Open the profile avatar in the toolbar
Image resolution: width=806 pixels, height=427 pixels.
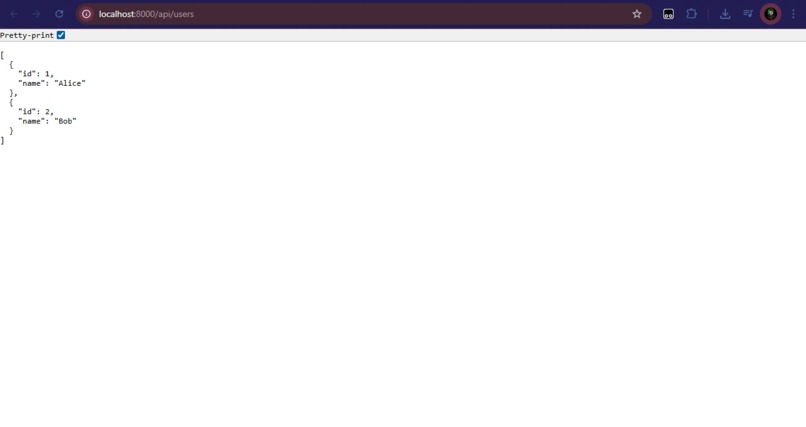[x=770, y=14]
